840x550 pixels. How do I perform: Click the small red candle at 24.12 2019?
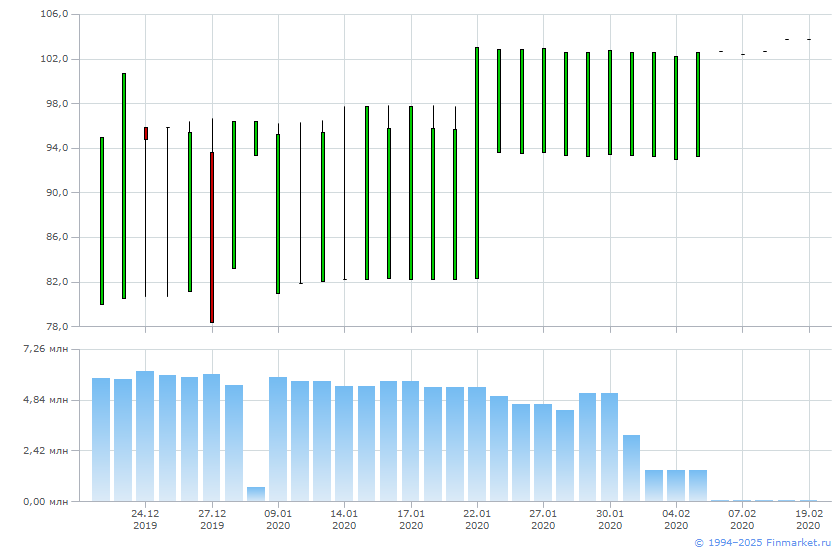[146, 133]
